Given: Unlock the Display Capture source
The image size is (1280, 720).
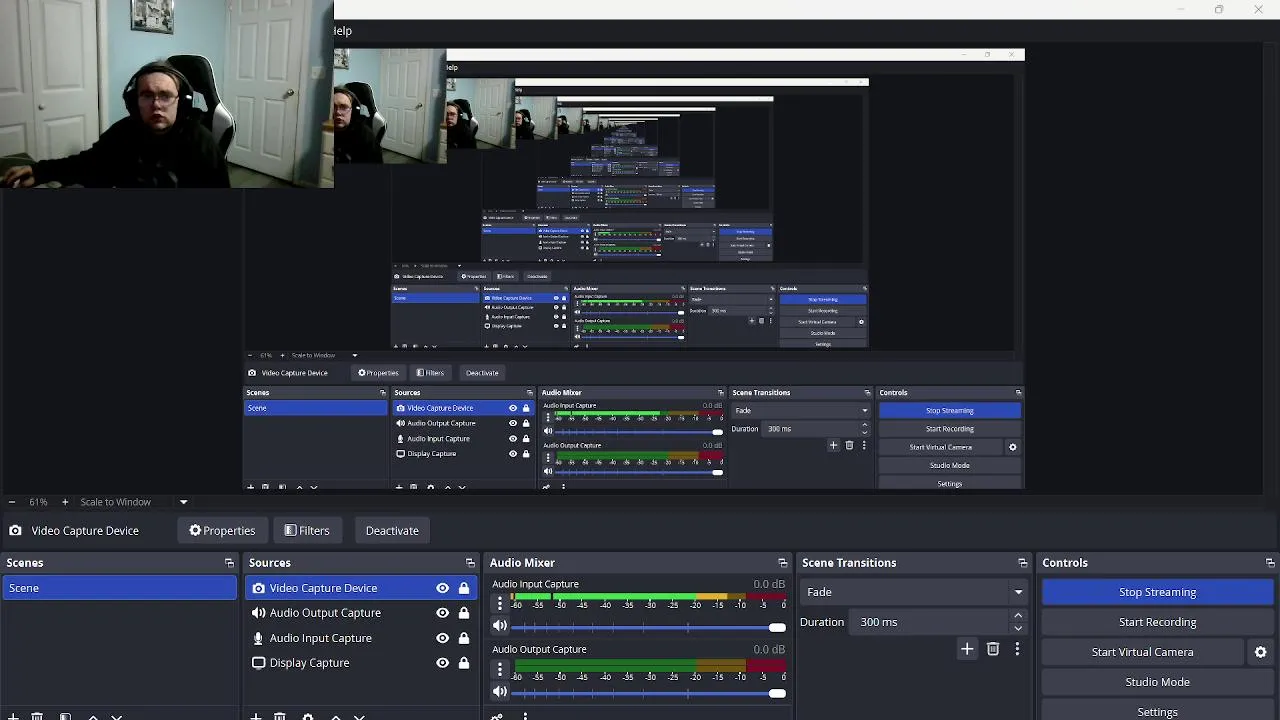Looking at the screenshot, I should pos(464,663).
